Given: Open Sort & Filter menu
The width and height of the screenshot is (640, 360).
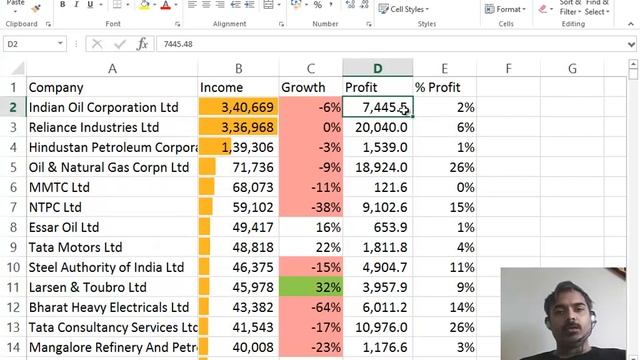Looking at the screenshot, I should [x=570, y=7].
